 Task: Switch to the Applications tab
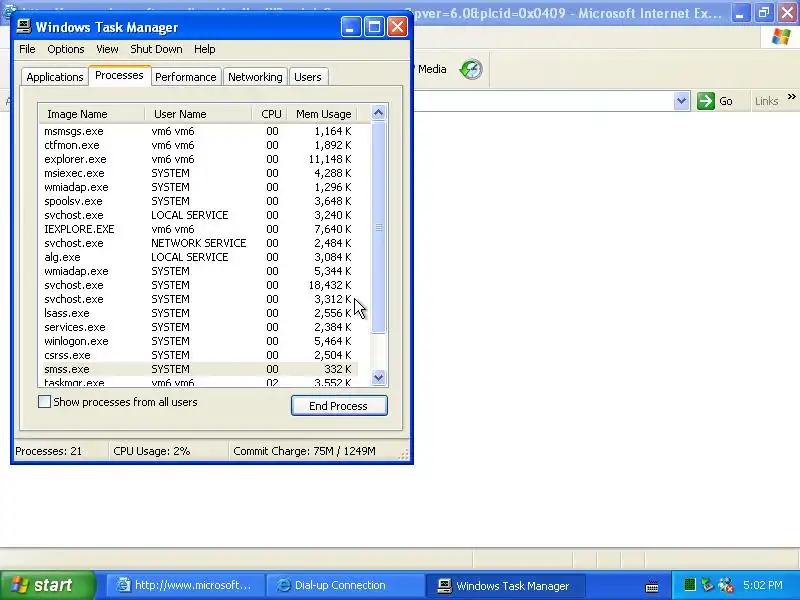(55, 77)
